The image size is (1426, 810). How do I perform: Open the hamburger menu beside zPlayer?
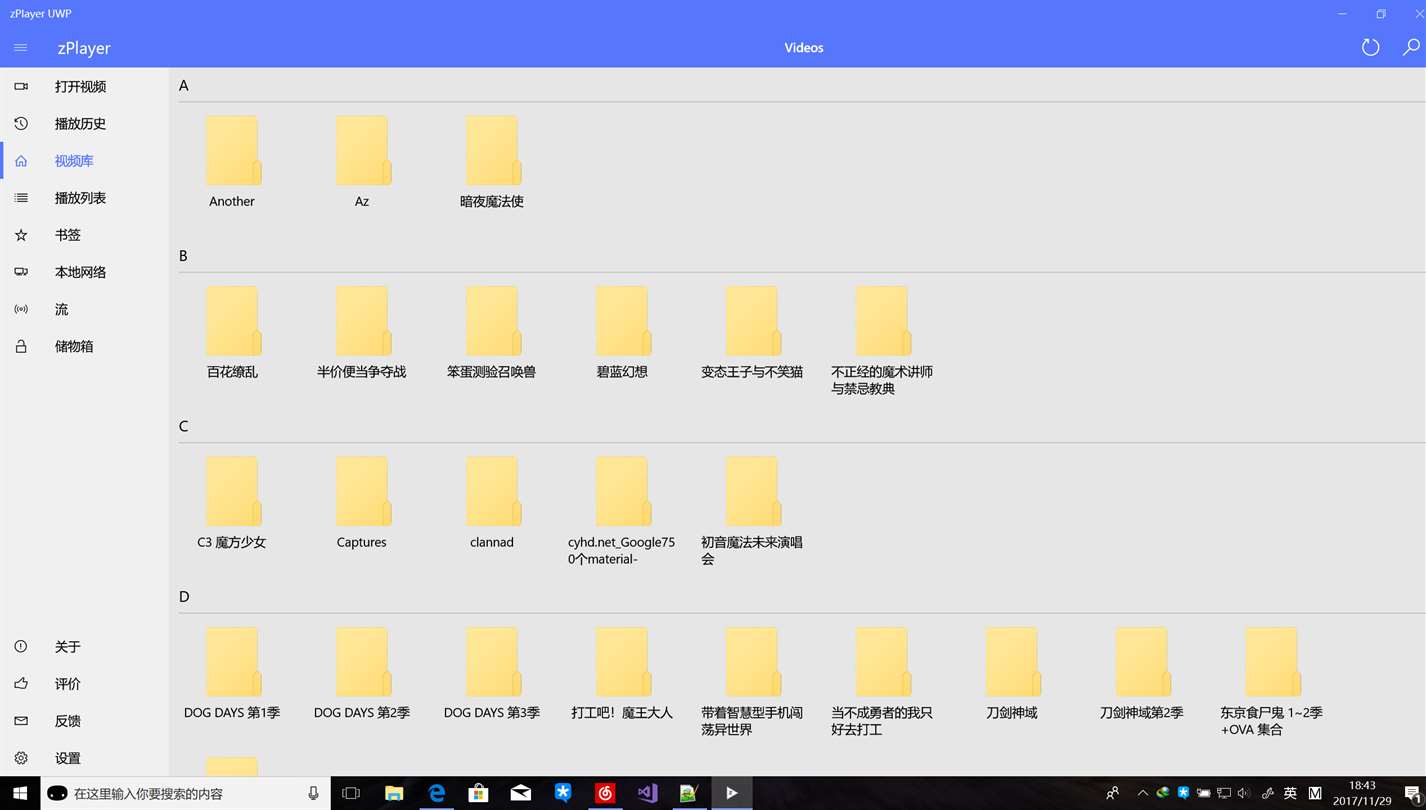click(20, 48)
